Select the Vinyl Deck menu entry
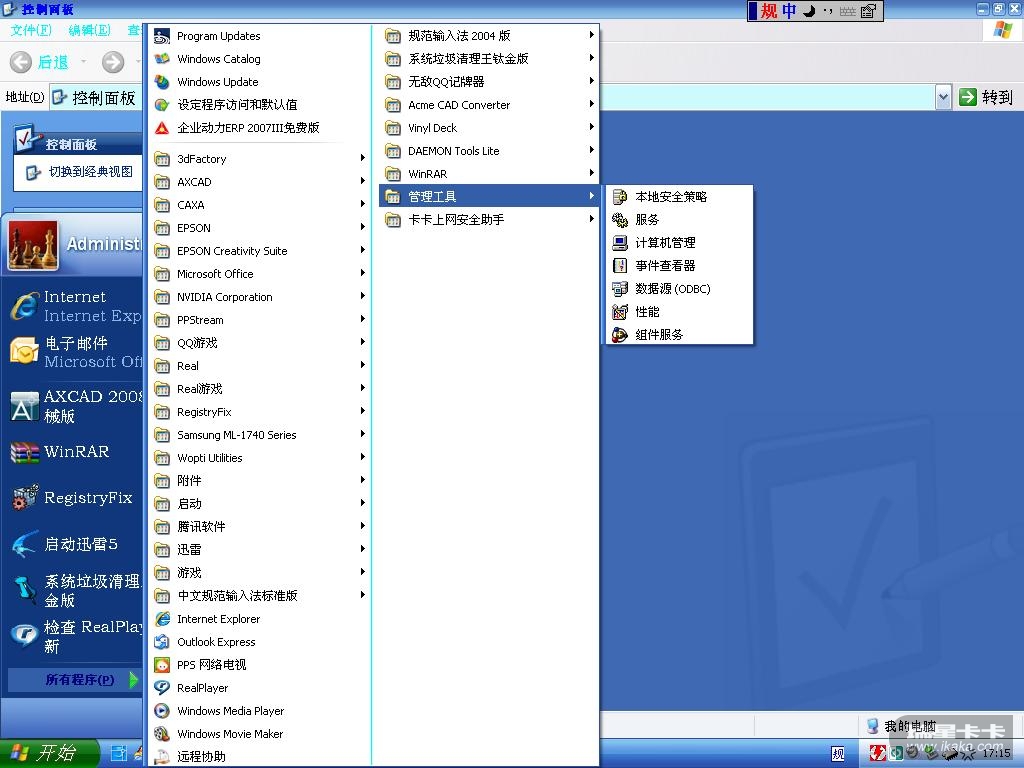 [x=489, y=128]
